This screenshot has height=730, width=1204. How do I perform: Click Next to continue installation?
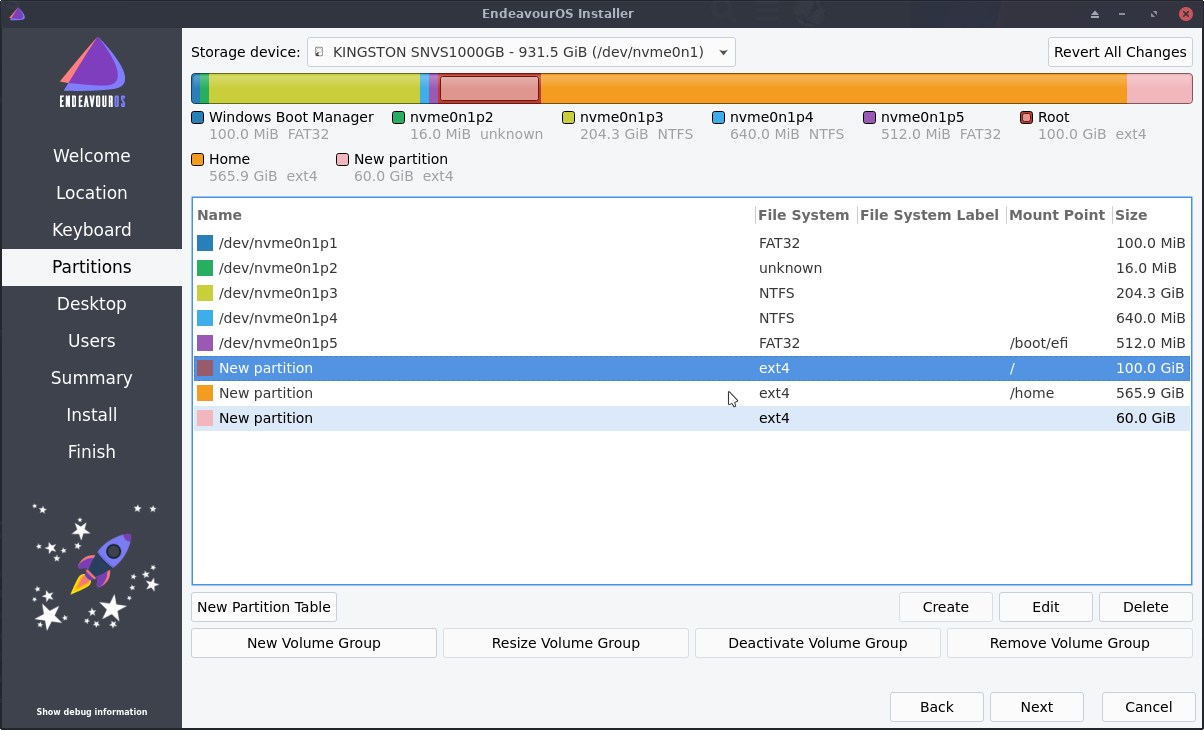tap(1037, 707)
